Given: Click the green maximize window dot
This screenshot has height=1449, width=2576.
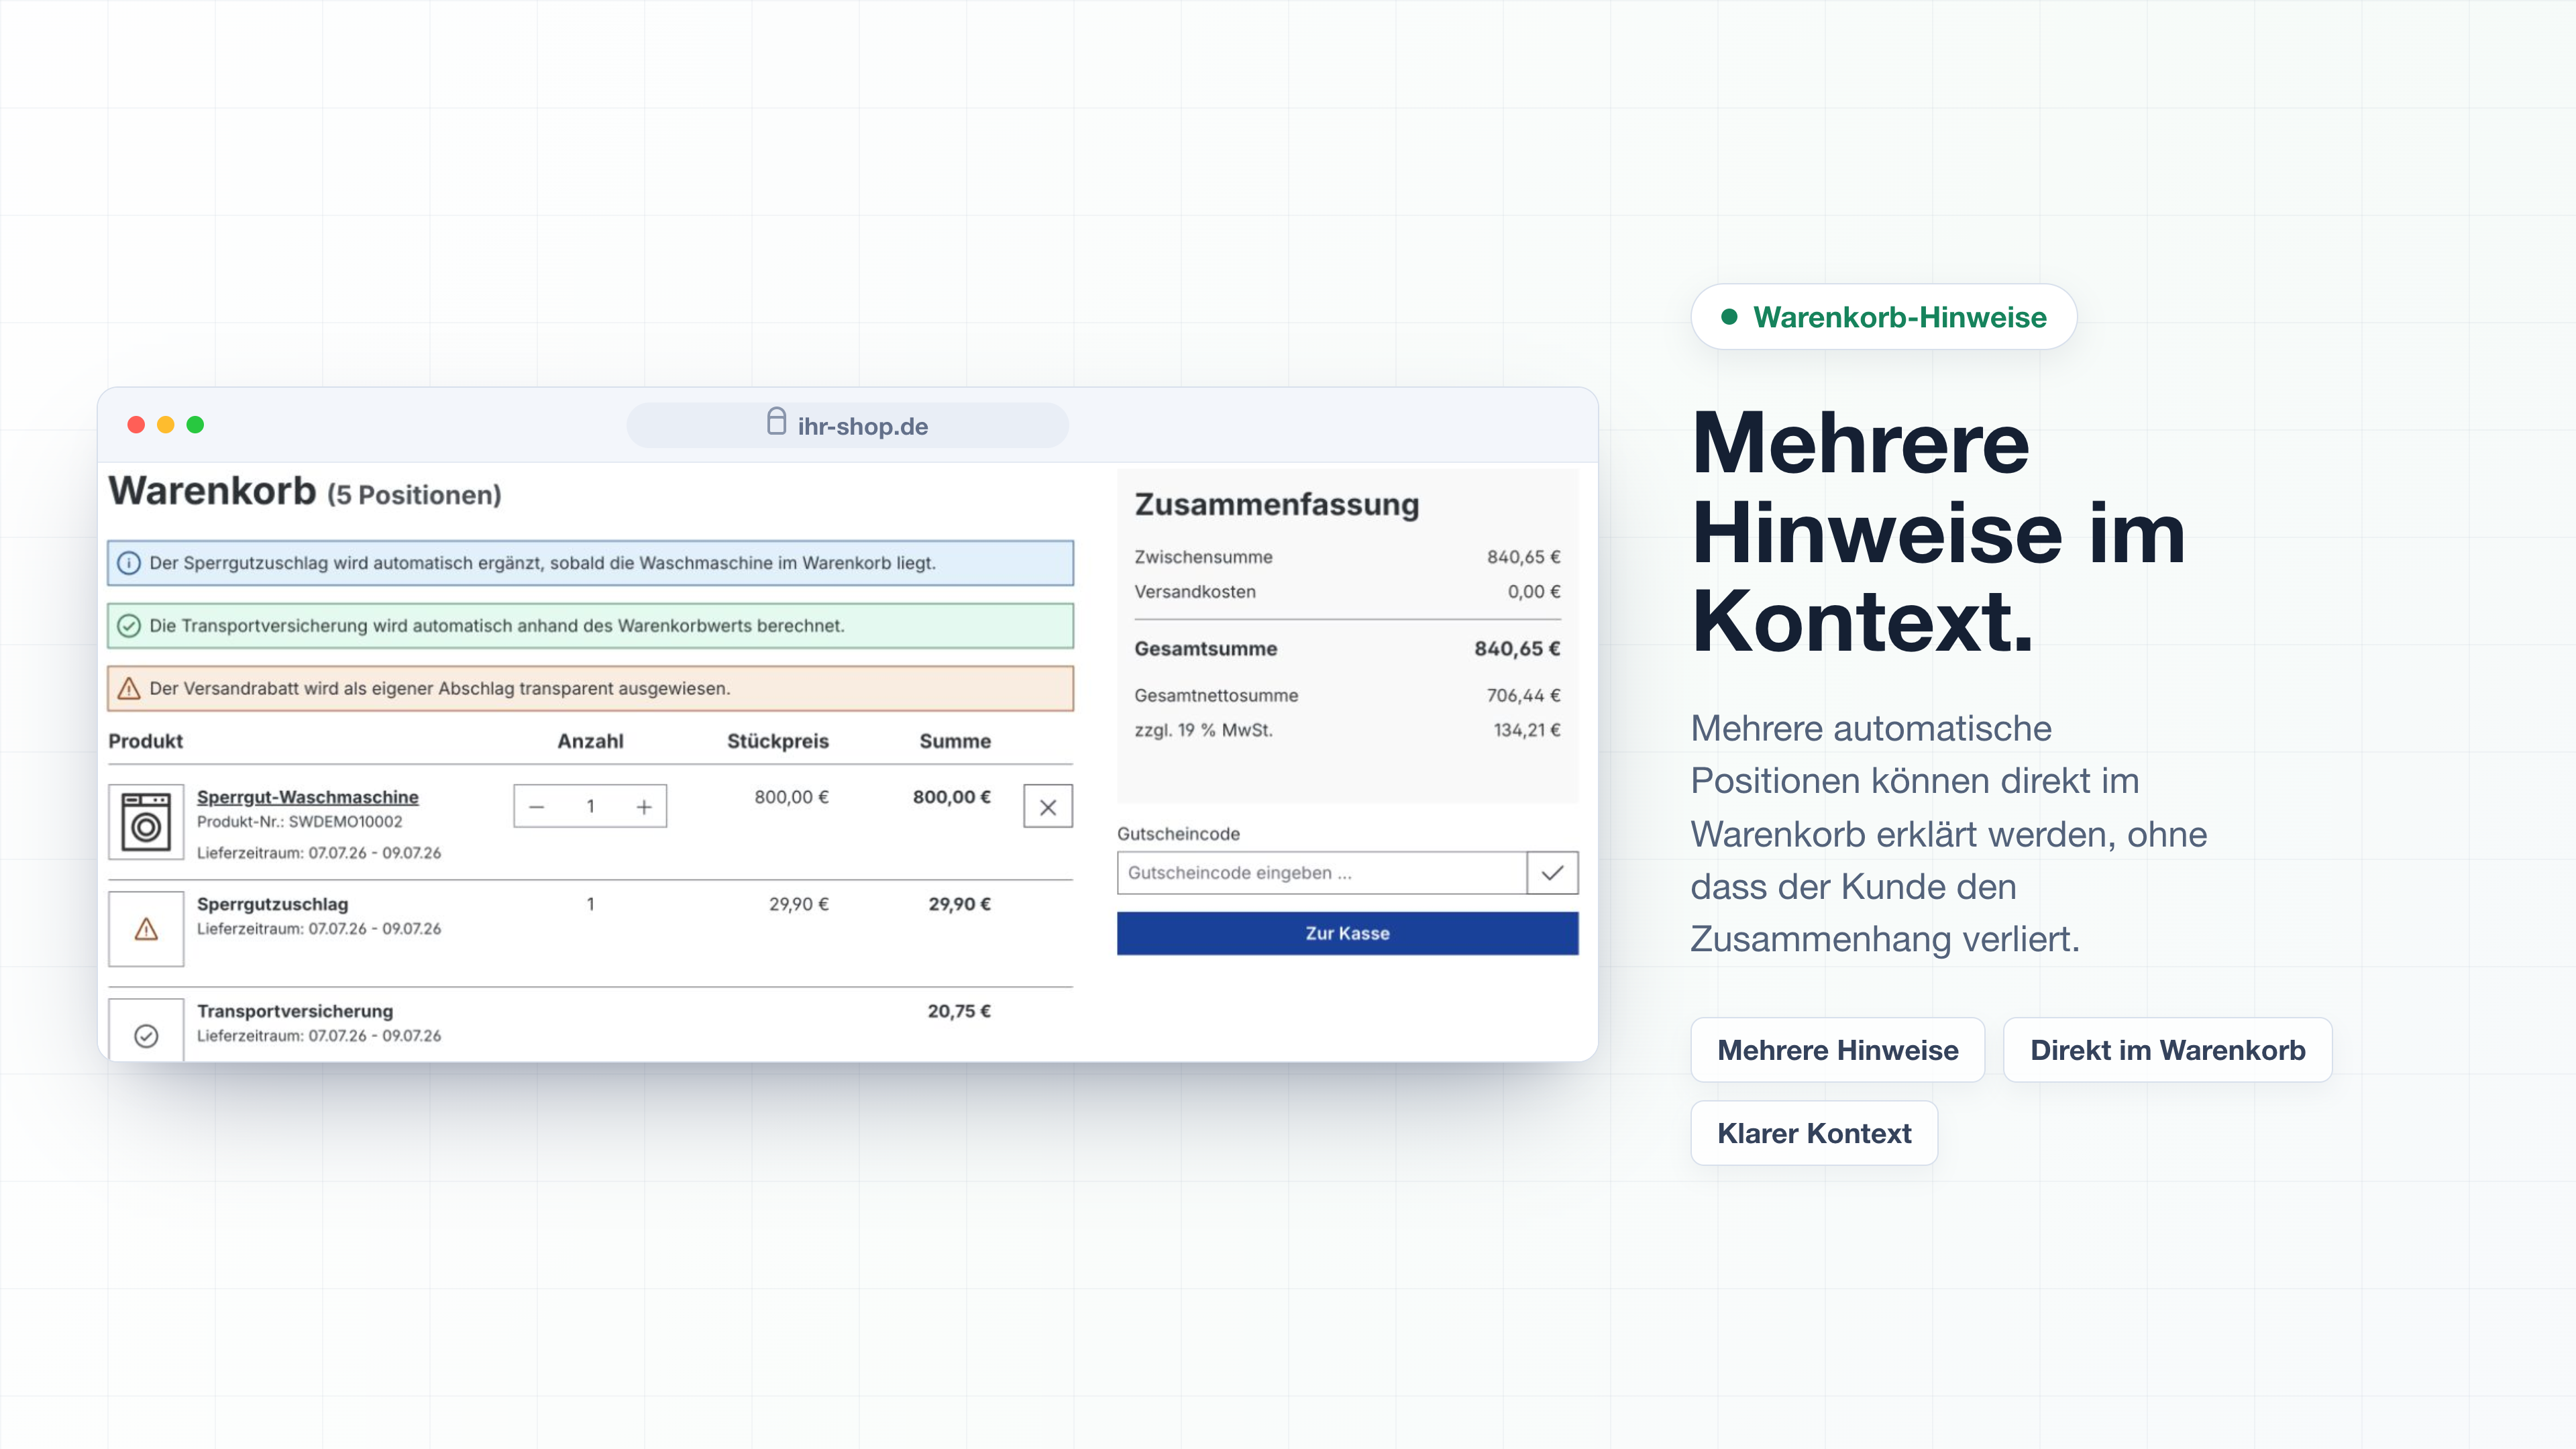Looking at the screenshot, I should (x=195, y=425).
